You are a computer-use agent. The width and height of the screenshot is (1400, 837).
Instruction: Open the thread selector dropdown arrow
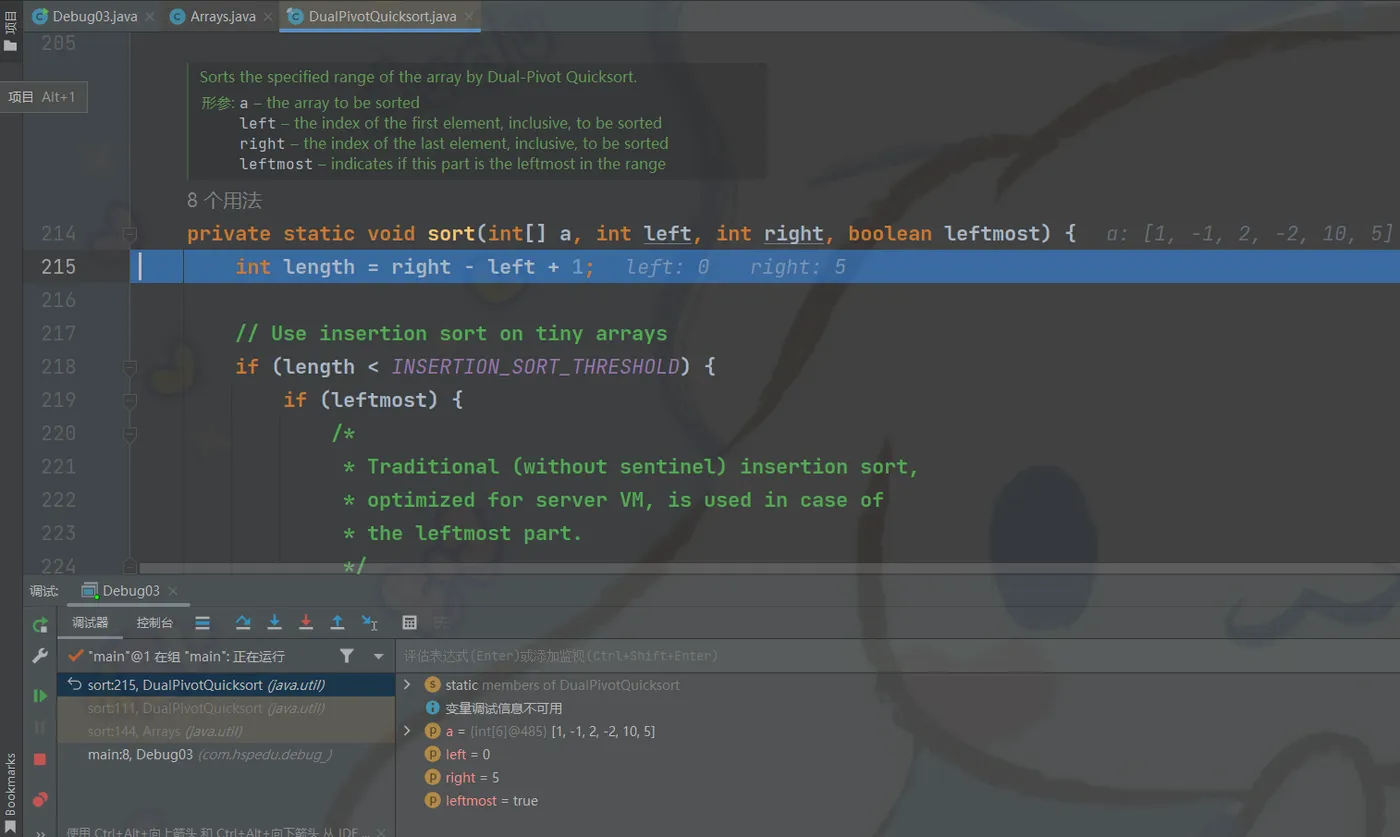378,656
